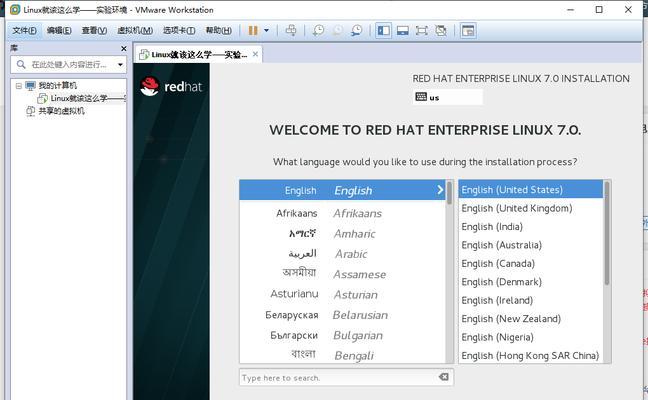The width and height of the screenshot is (648, 400).
Task: Open the 文件(F) menu
Action: pyautogui.click(x=24, y=31)
